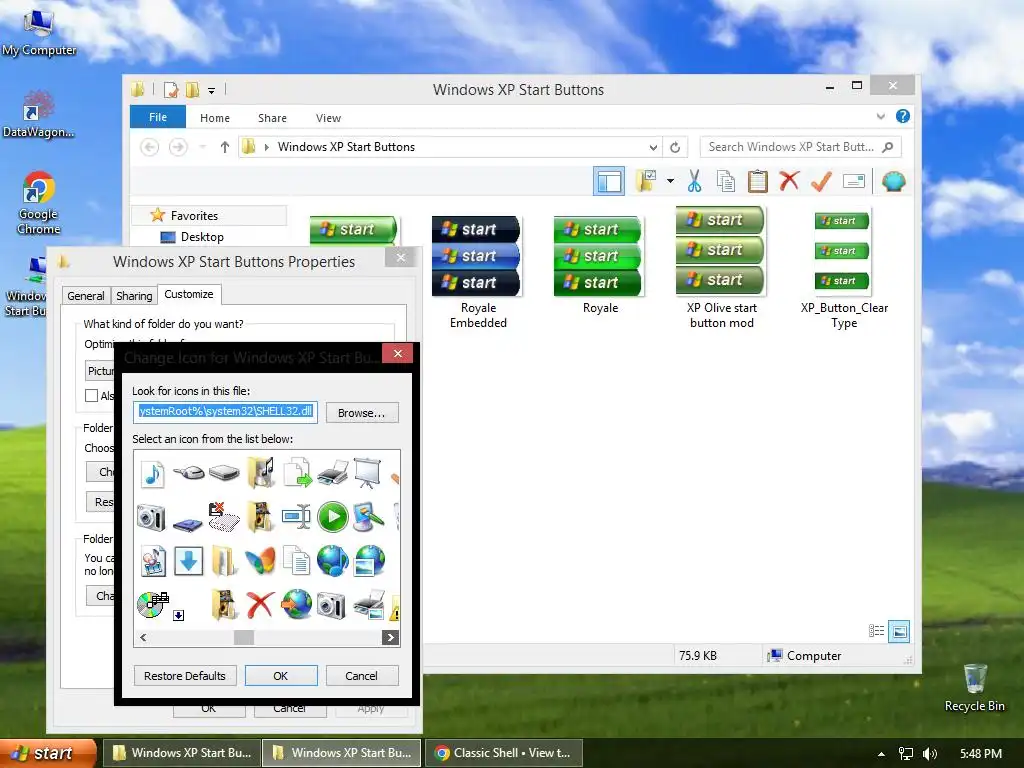The height and width of the screenshot is (768, 1024).
Task: Click Cut scissors icon in Explorer toolbar
Action: [694, 181]
